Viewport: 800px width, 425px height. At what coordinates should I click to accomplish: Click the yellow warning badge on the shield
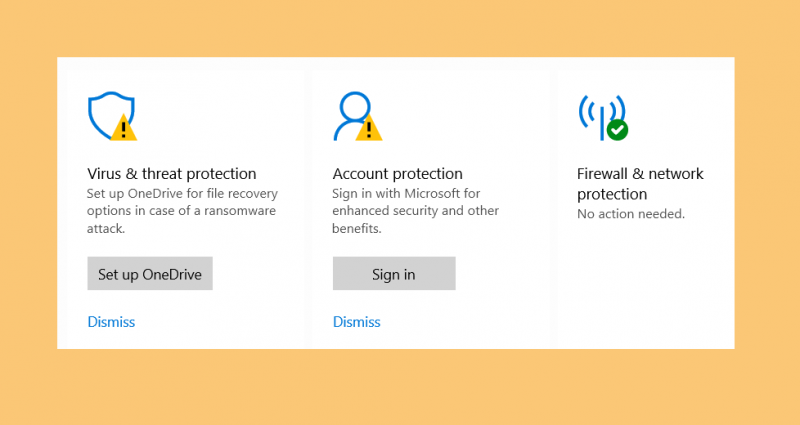[123, 128]
